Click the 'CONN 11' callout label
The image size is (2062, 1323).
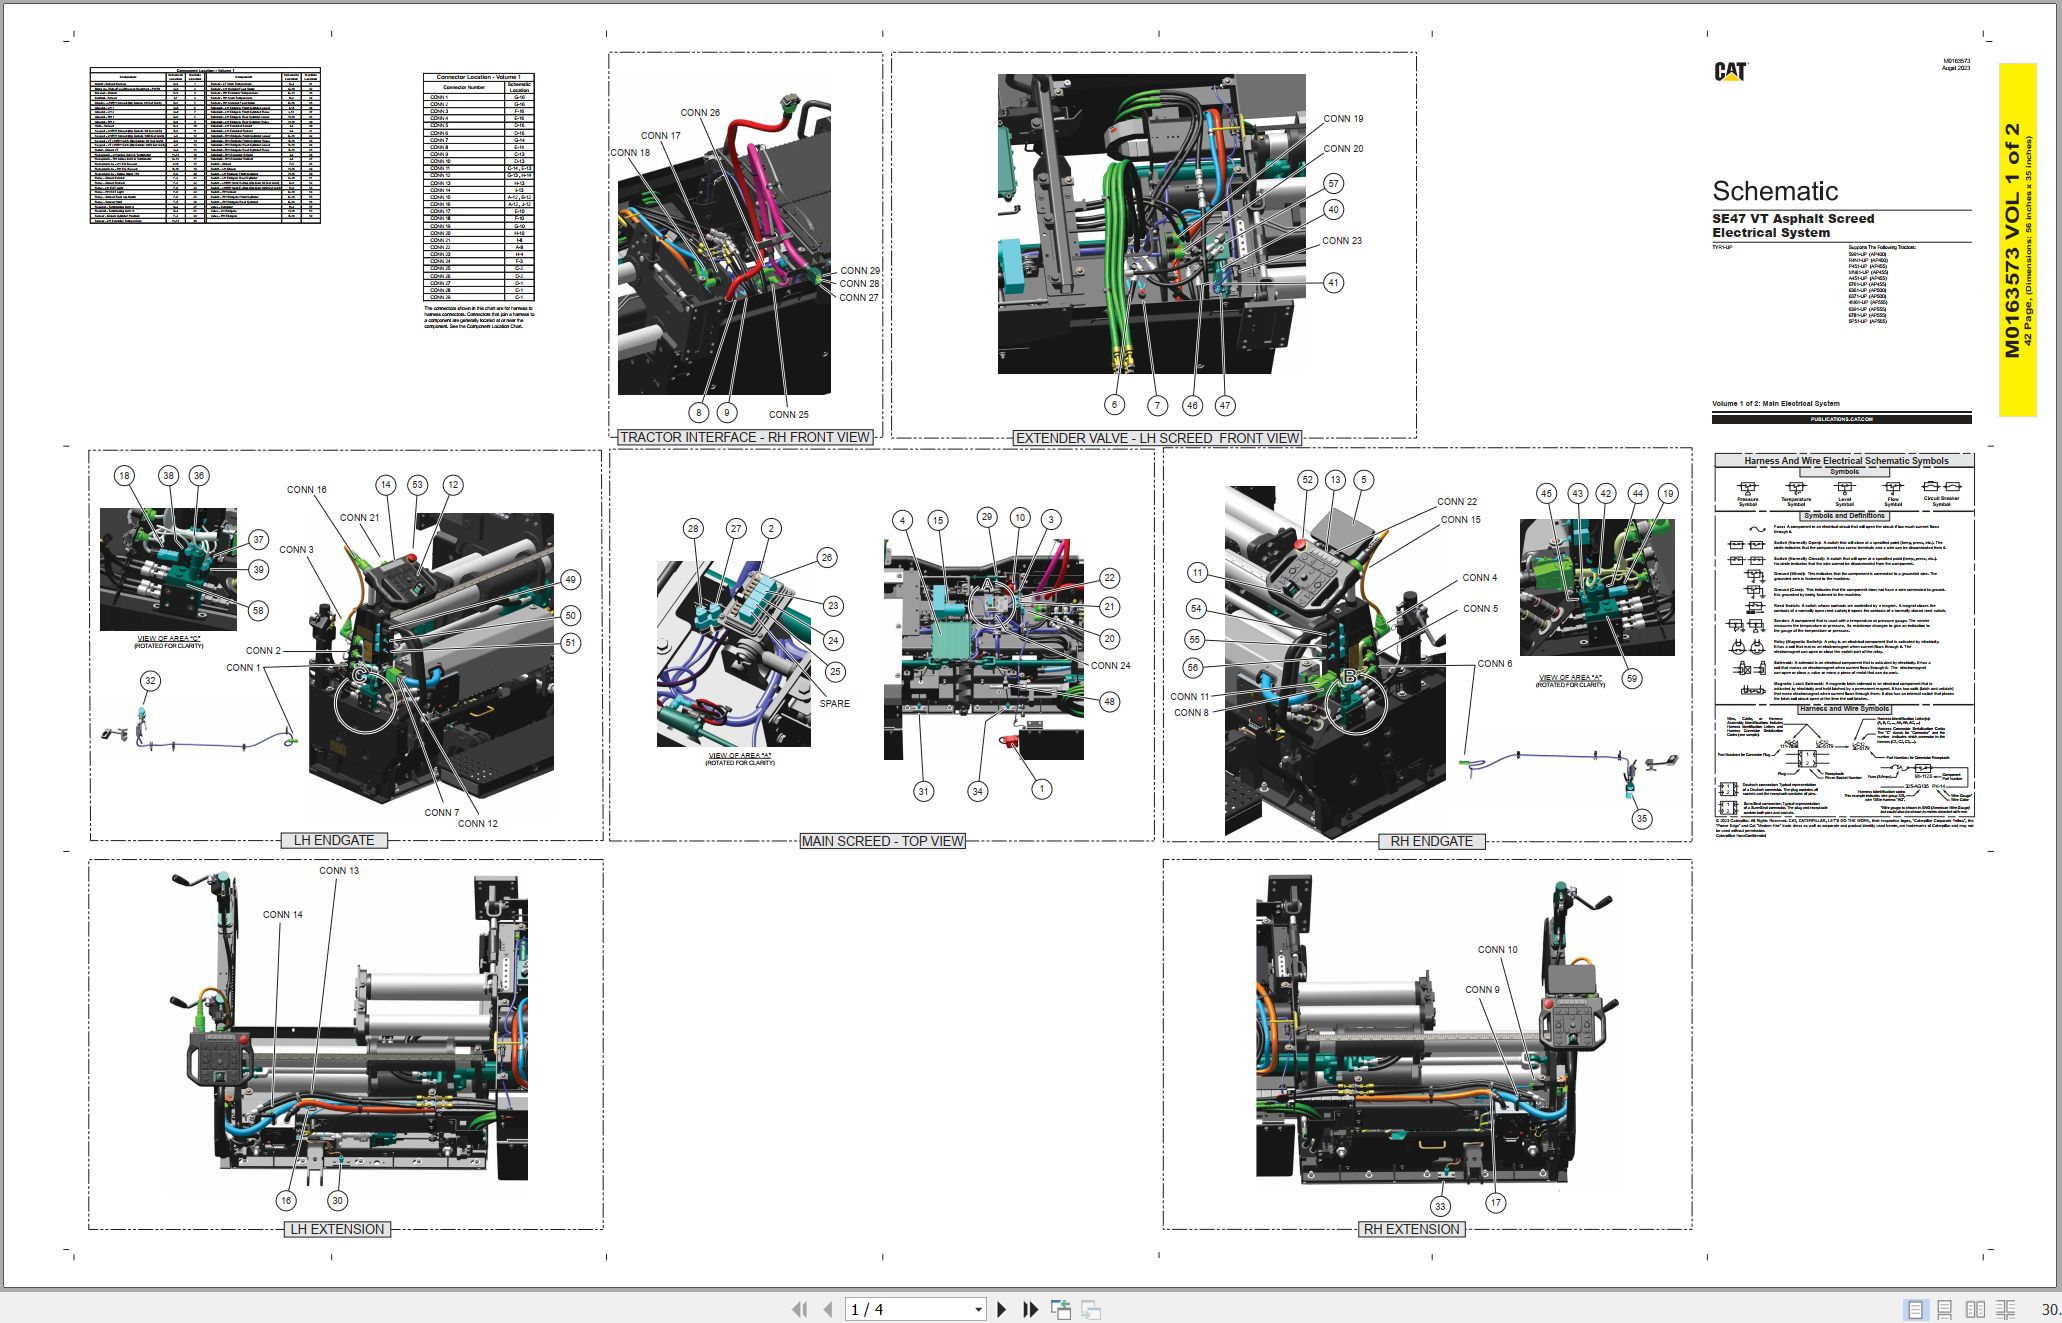coord(1190,697)
